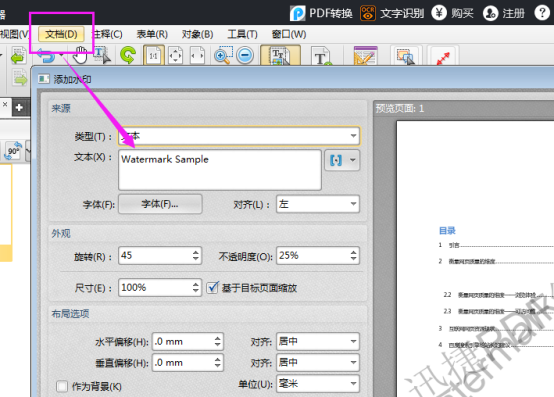Select the marquee zoom-in tool

tap(223, 55)
